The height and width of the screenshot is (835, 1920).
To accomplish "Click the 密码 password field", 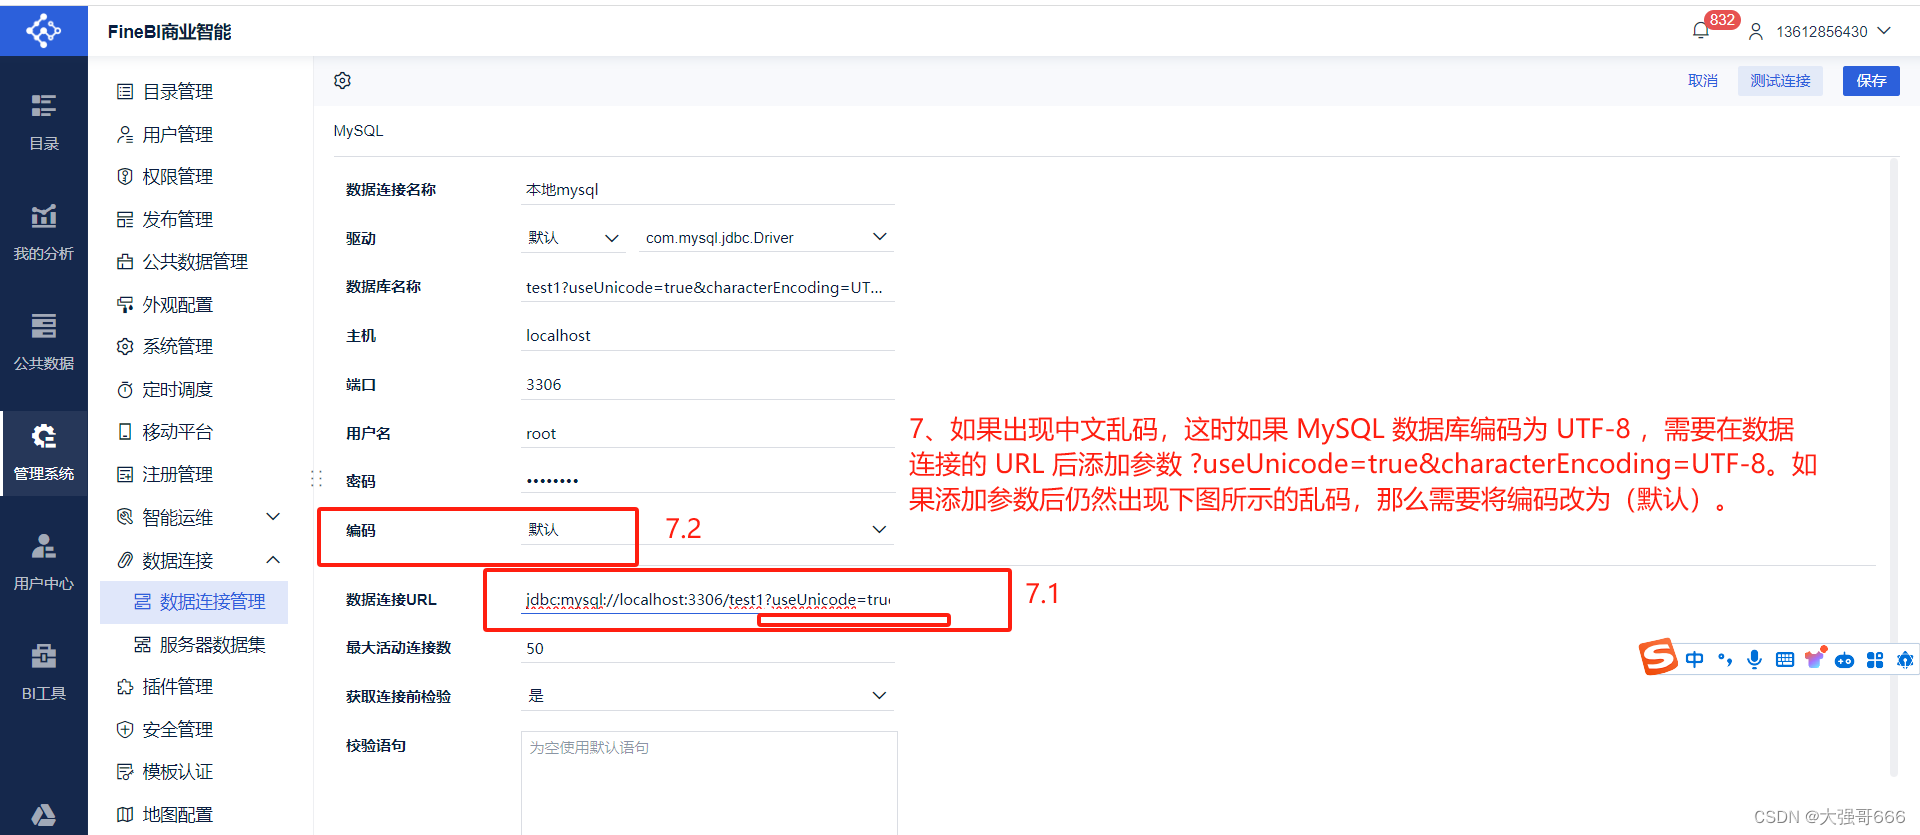I will pos(707,481).
